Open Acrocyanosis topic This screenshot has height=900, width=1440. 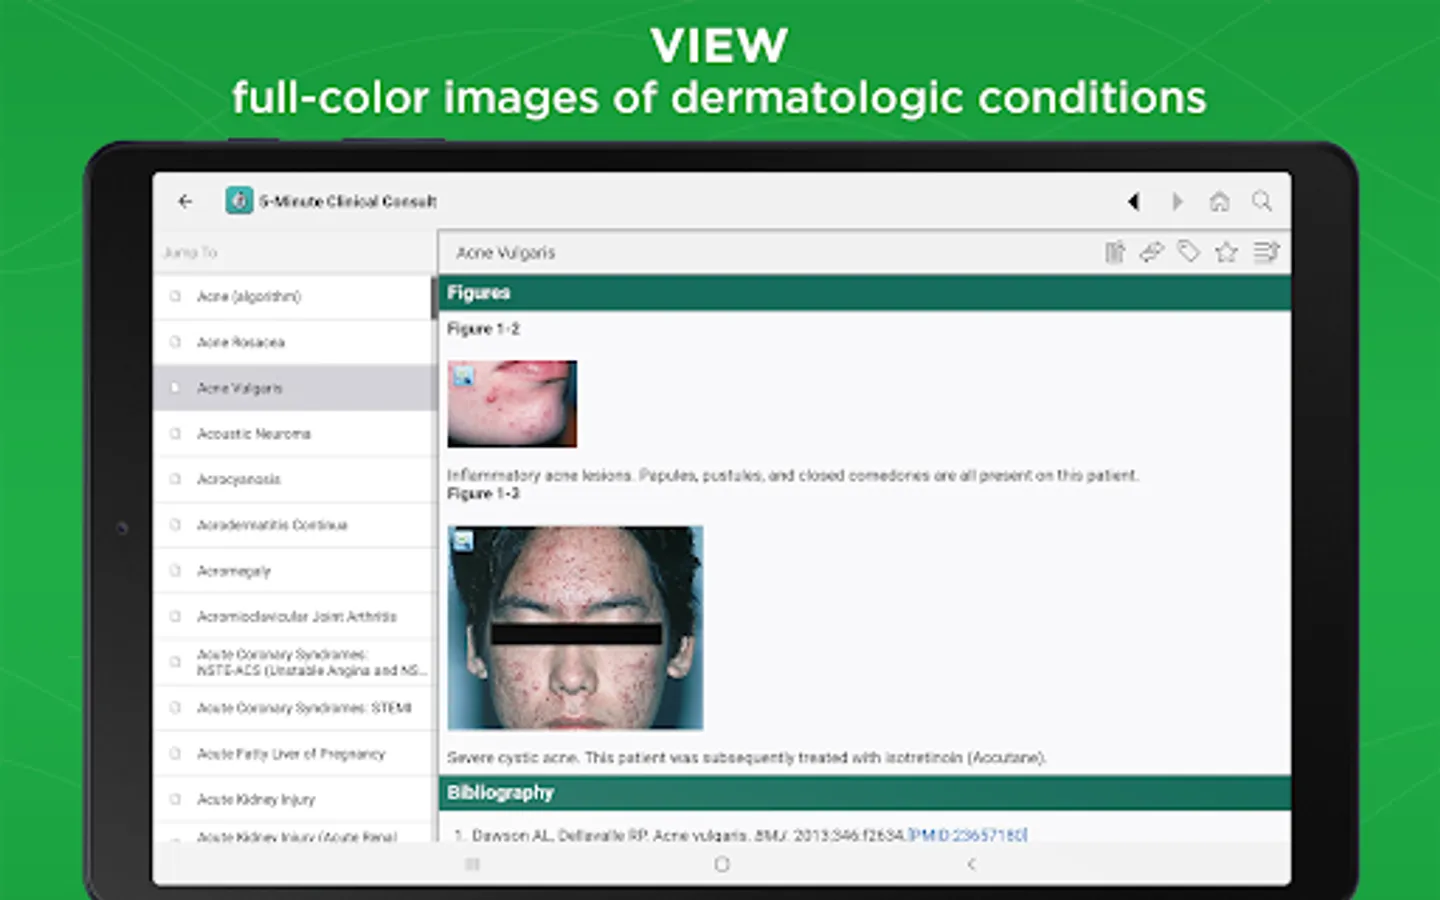pyautogui.click(x=295, y=479)
